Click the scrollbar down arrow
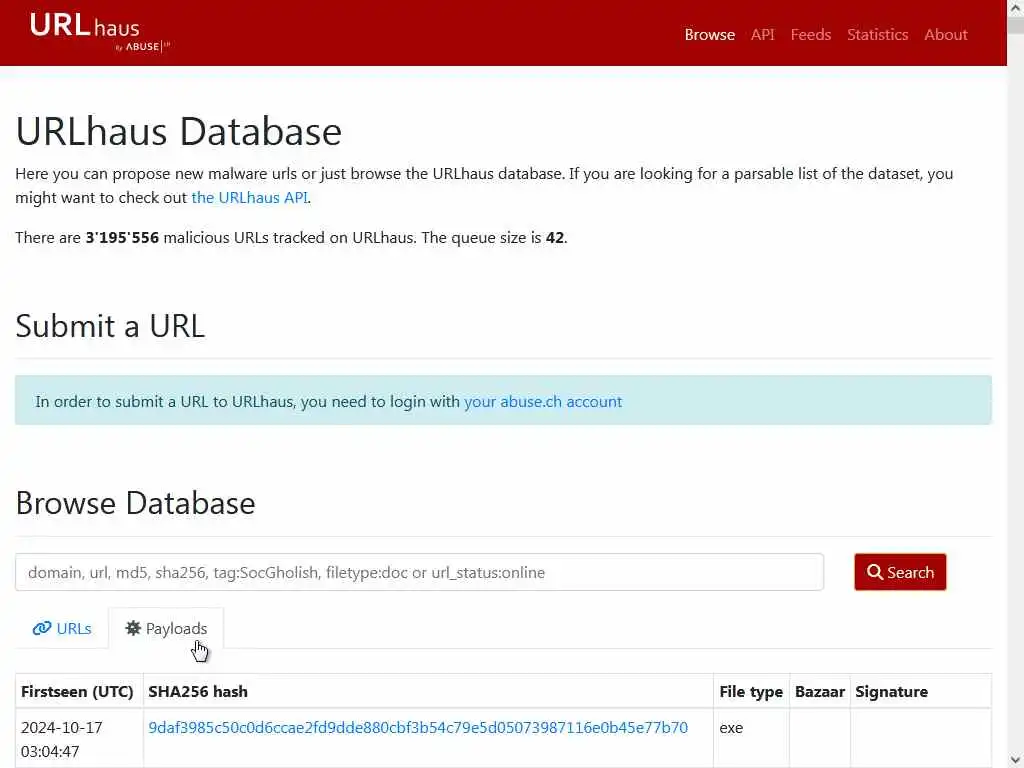1024x768 pixels. click(1016, 760)
